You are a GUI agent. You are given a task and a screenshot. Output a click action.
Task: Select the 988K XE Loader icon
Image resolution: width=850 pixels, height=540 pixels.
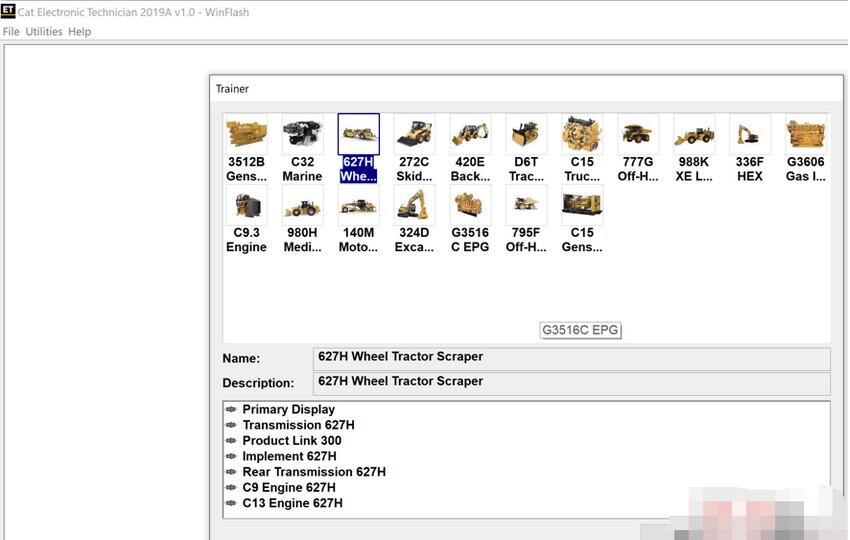pyautogui.click(x=694, y=134)
